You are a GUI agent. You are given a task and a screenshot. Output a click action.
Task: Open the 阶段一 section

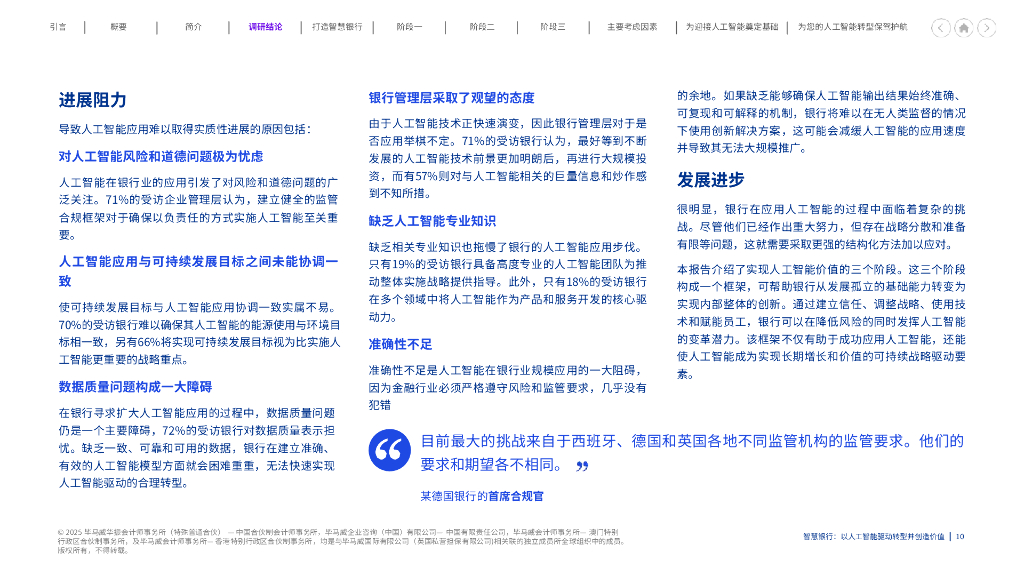click(x=410, y=27)
